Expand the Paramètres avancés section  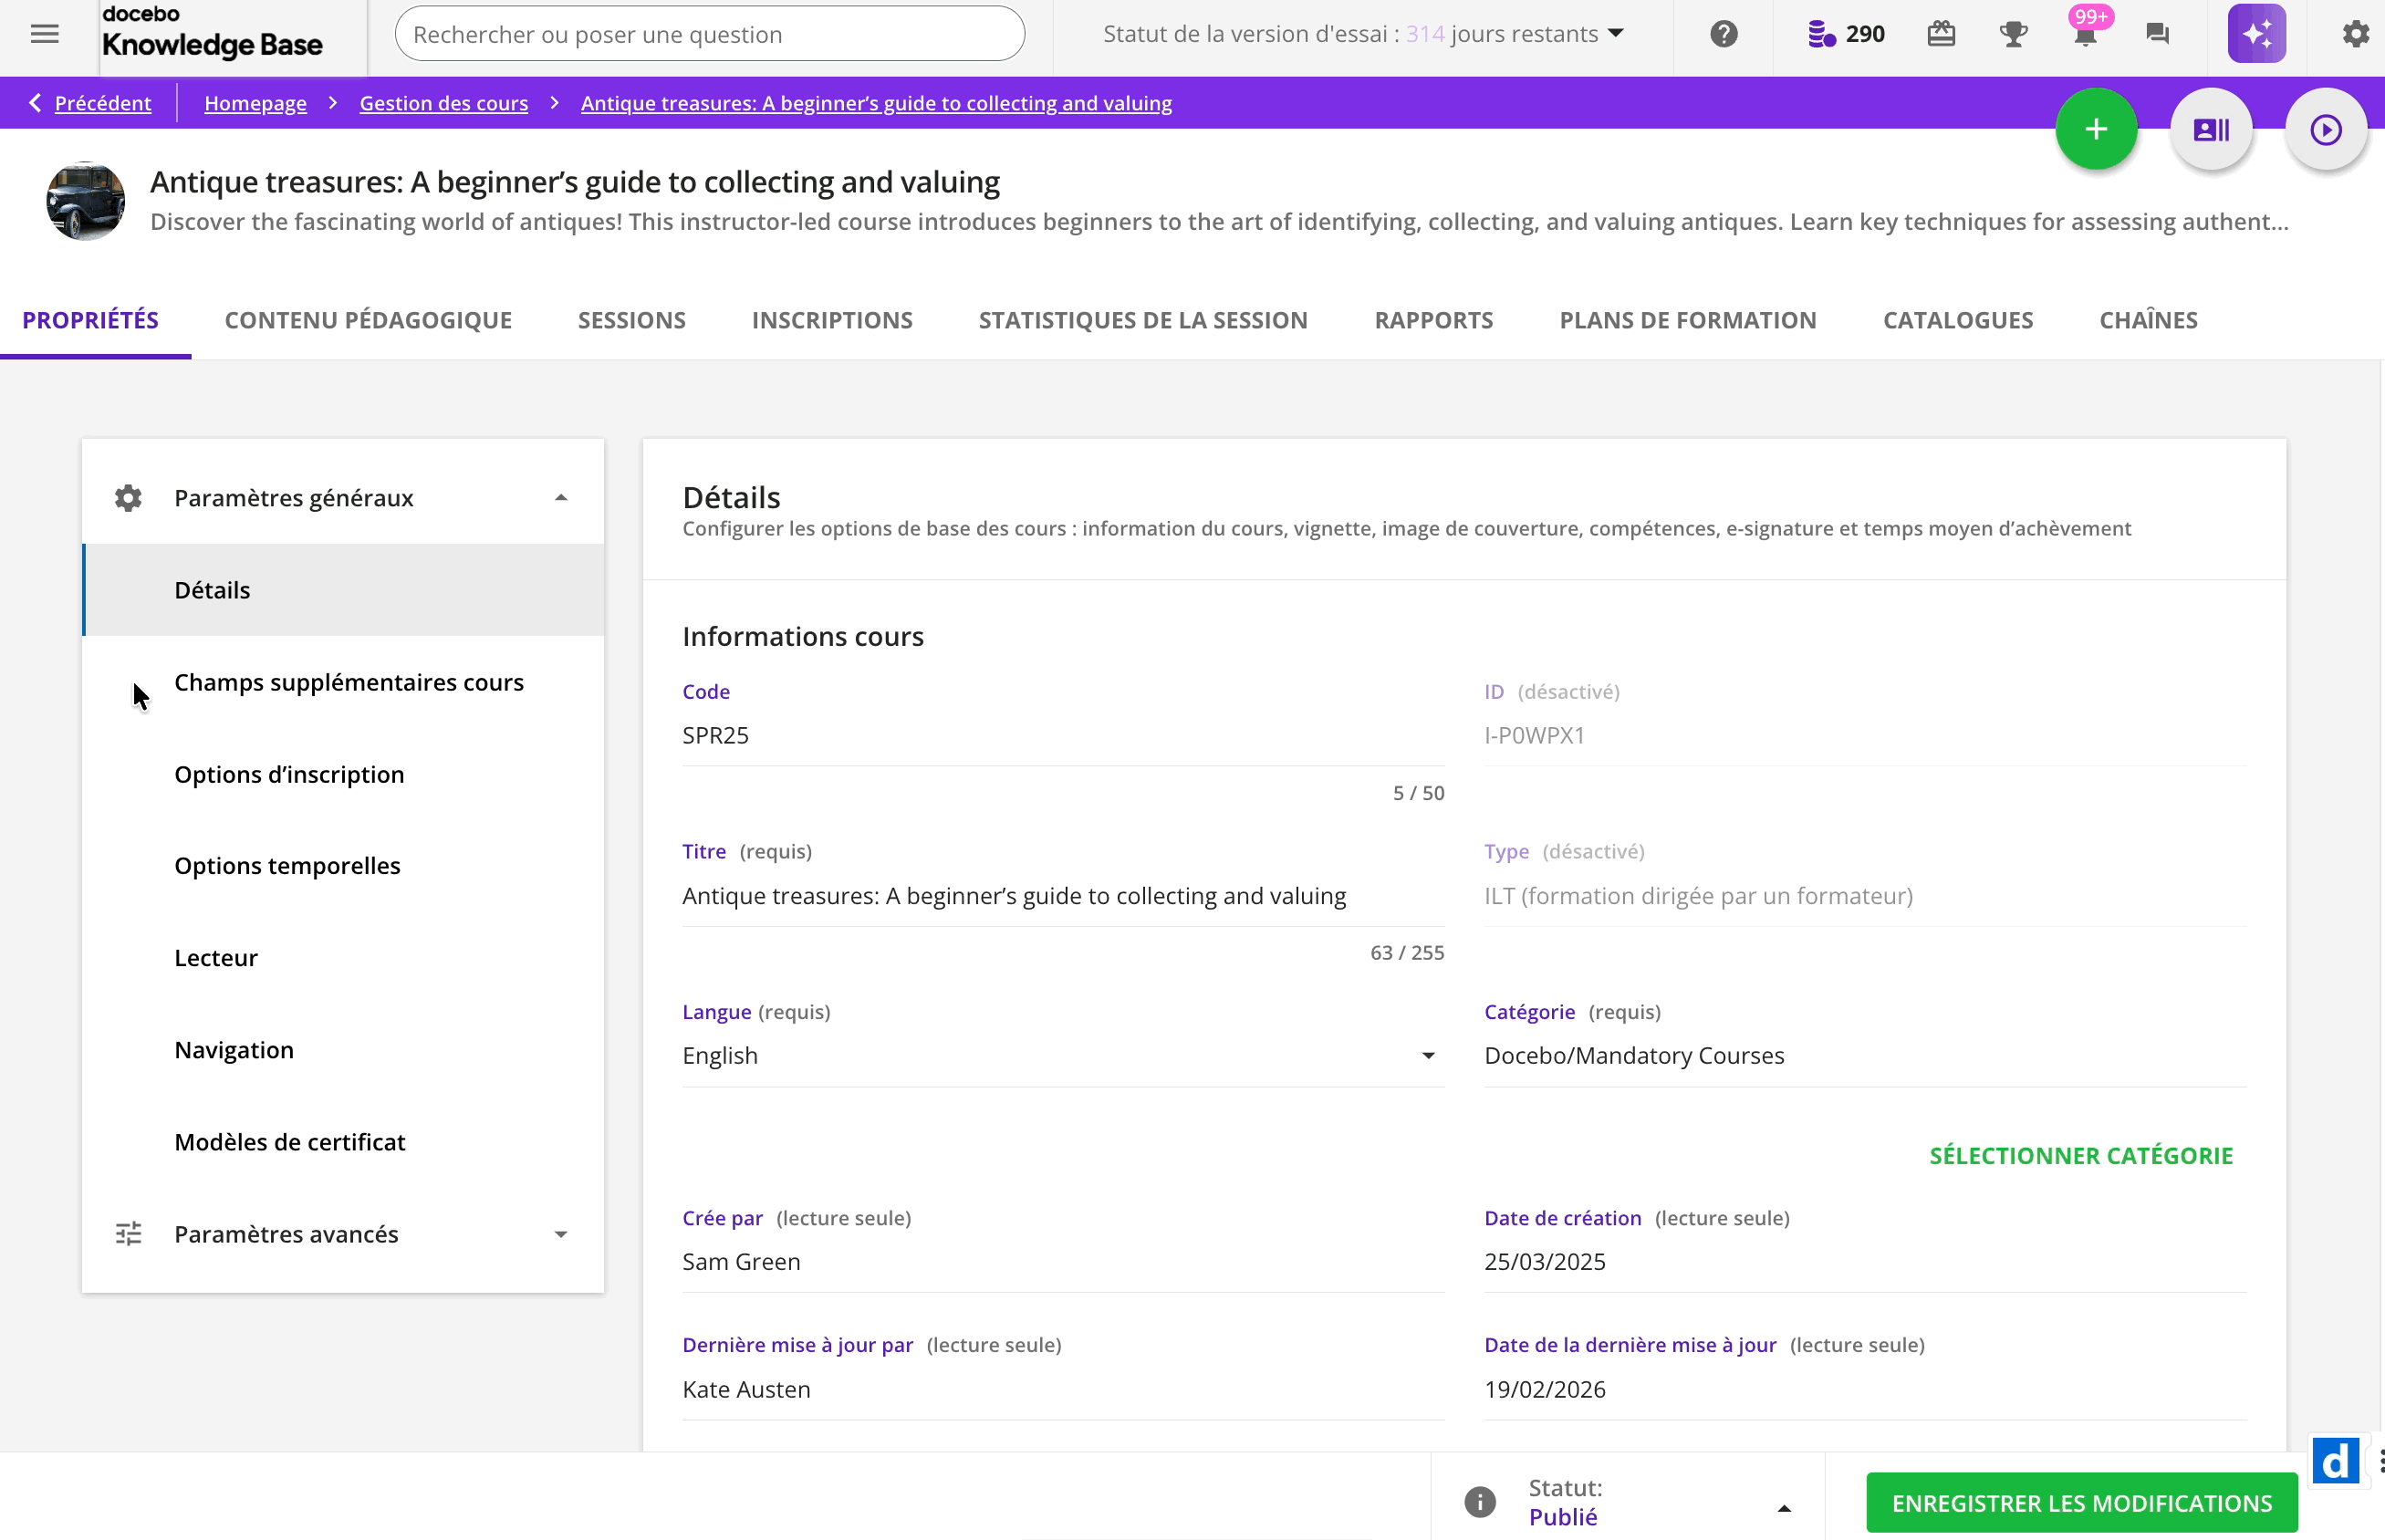coord(560,1234)
